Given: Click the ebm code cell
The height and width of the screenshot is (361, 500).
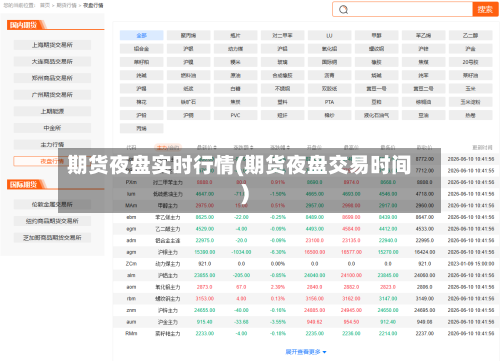Looking at the screenshot, I should coord(131,217).
